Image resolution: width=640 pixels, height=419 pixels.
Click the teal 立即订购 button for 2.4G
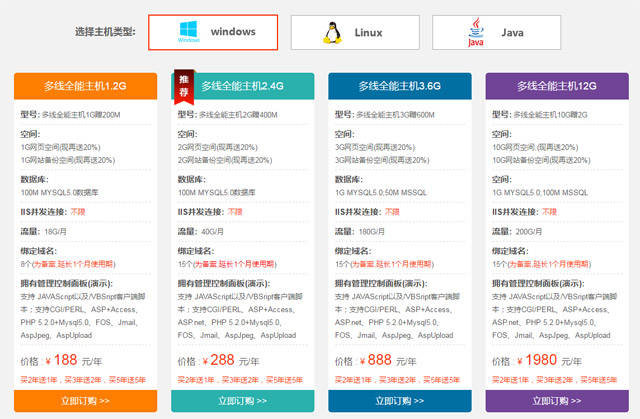tap(242, 401)
